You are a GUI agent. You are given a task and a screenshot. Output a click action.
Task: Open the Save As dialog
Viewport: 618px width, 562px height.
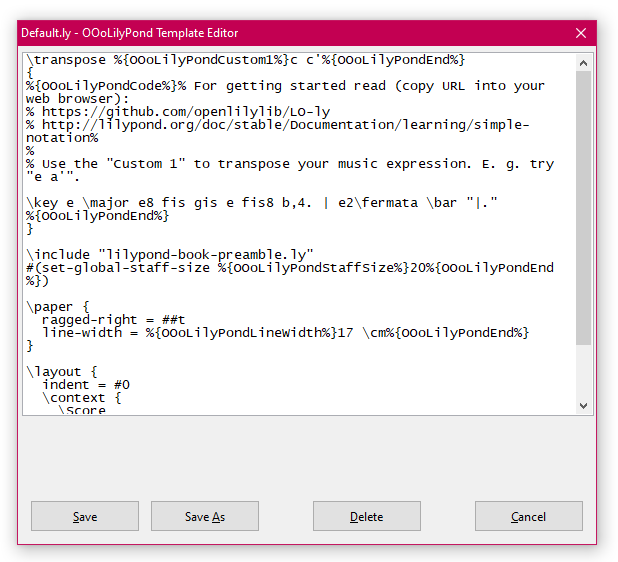[x=205, y=516]
